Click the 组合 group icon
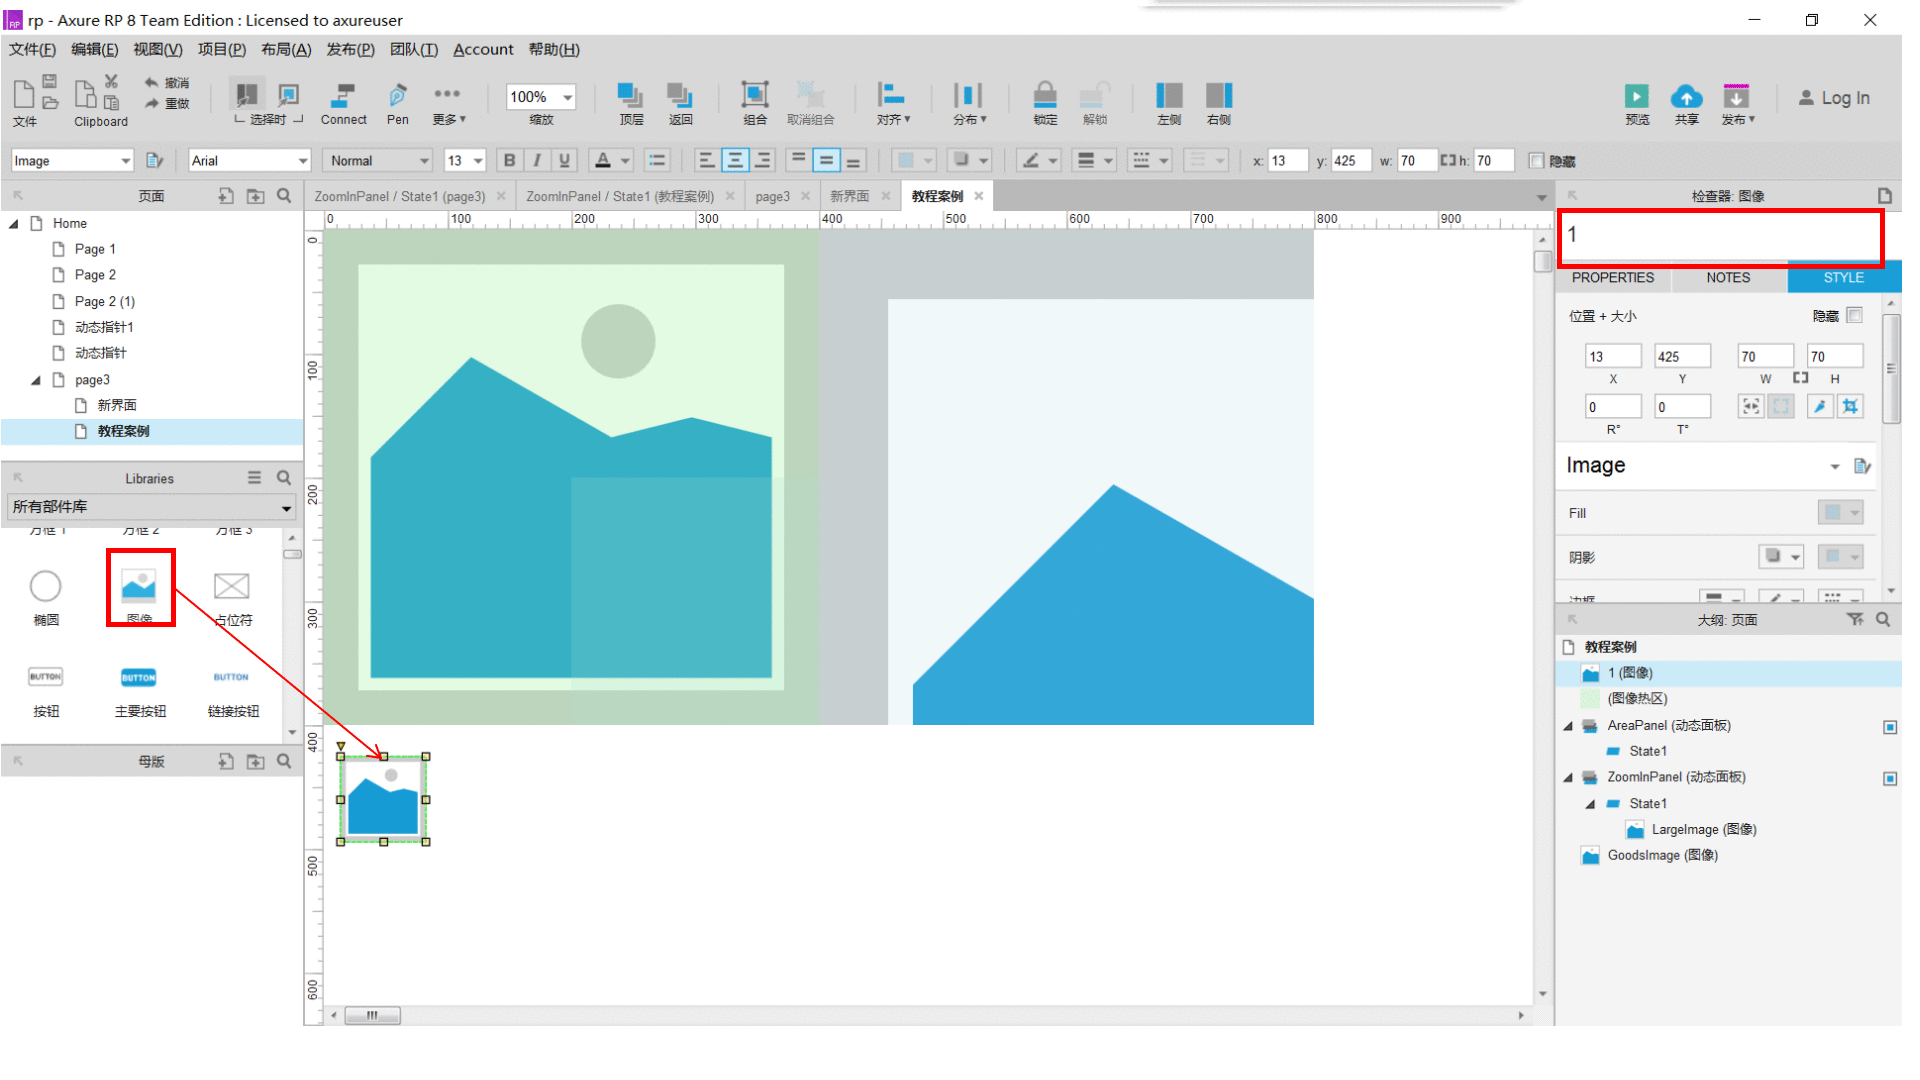 pos(755,95)
